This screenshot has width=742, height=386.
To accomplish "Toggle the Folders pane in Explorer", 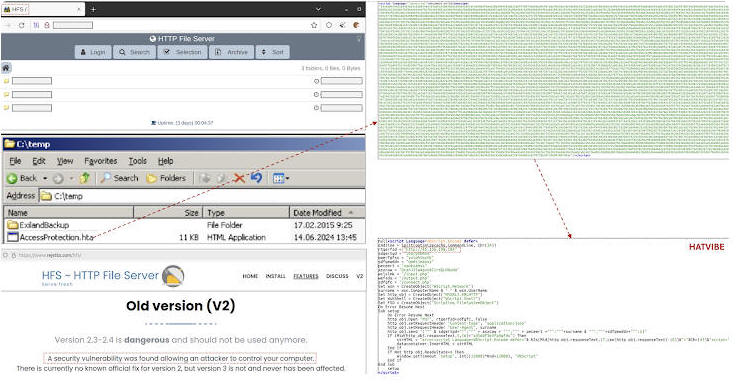I will coord(166,178).
